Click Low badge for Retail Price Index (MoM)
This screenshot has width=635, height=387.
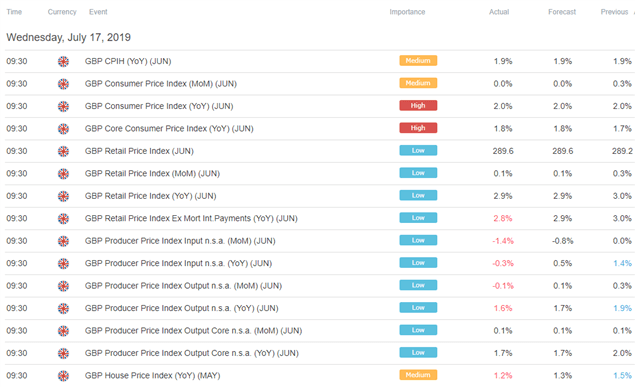(418, 173)
